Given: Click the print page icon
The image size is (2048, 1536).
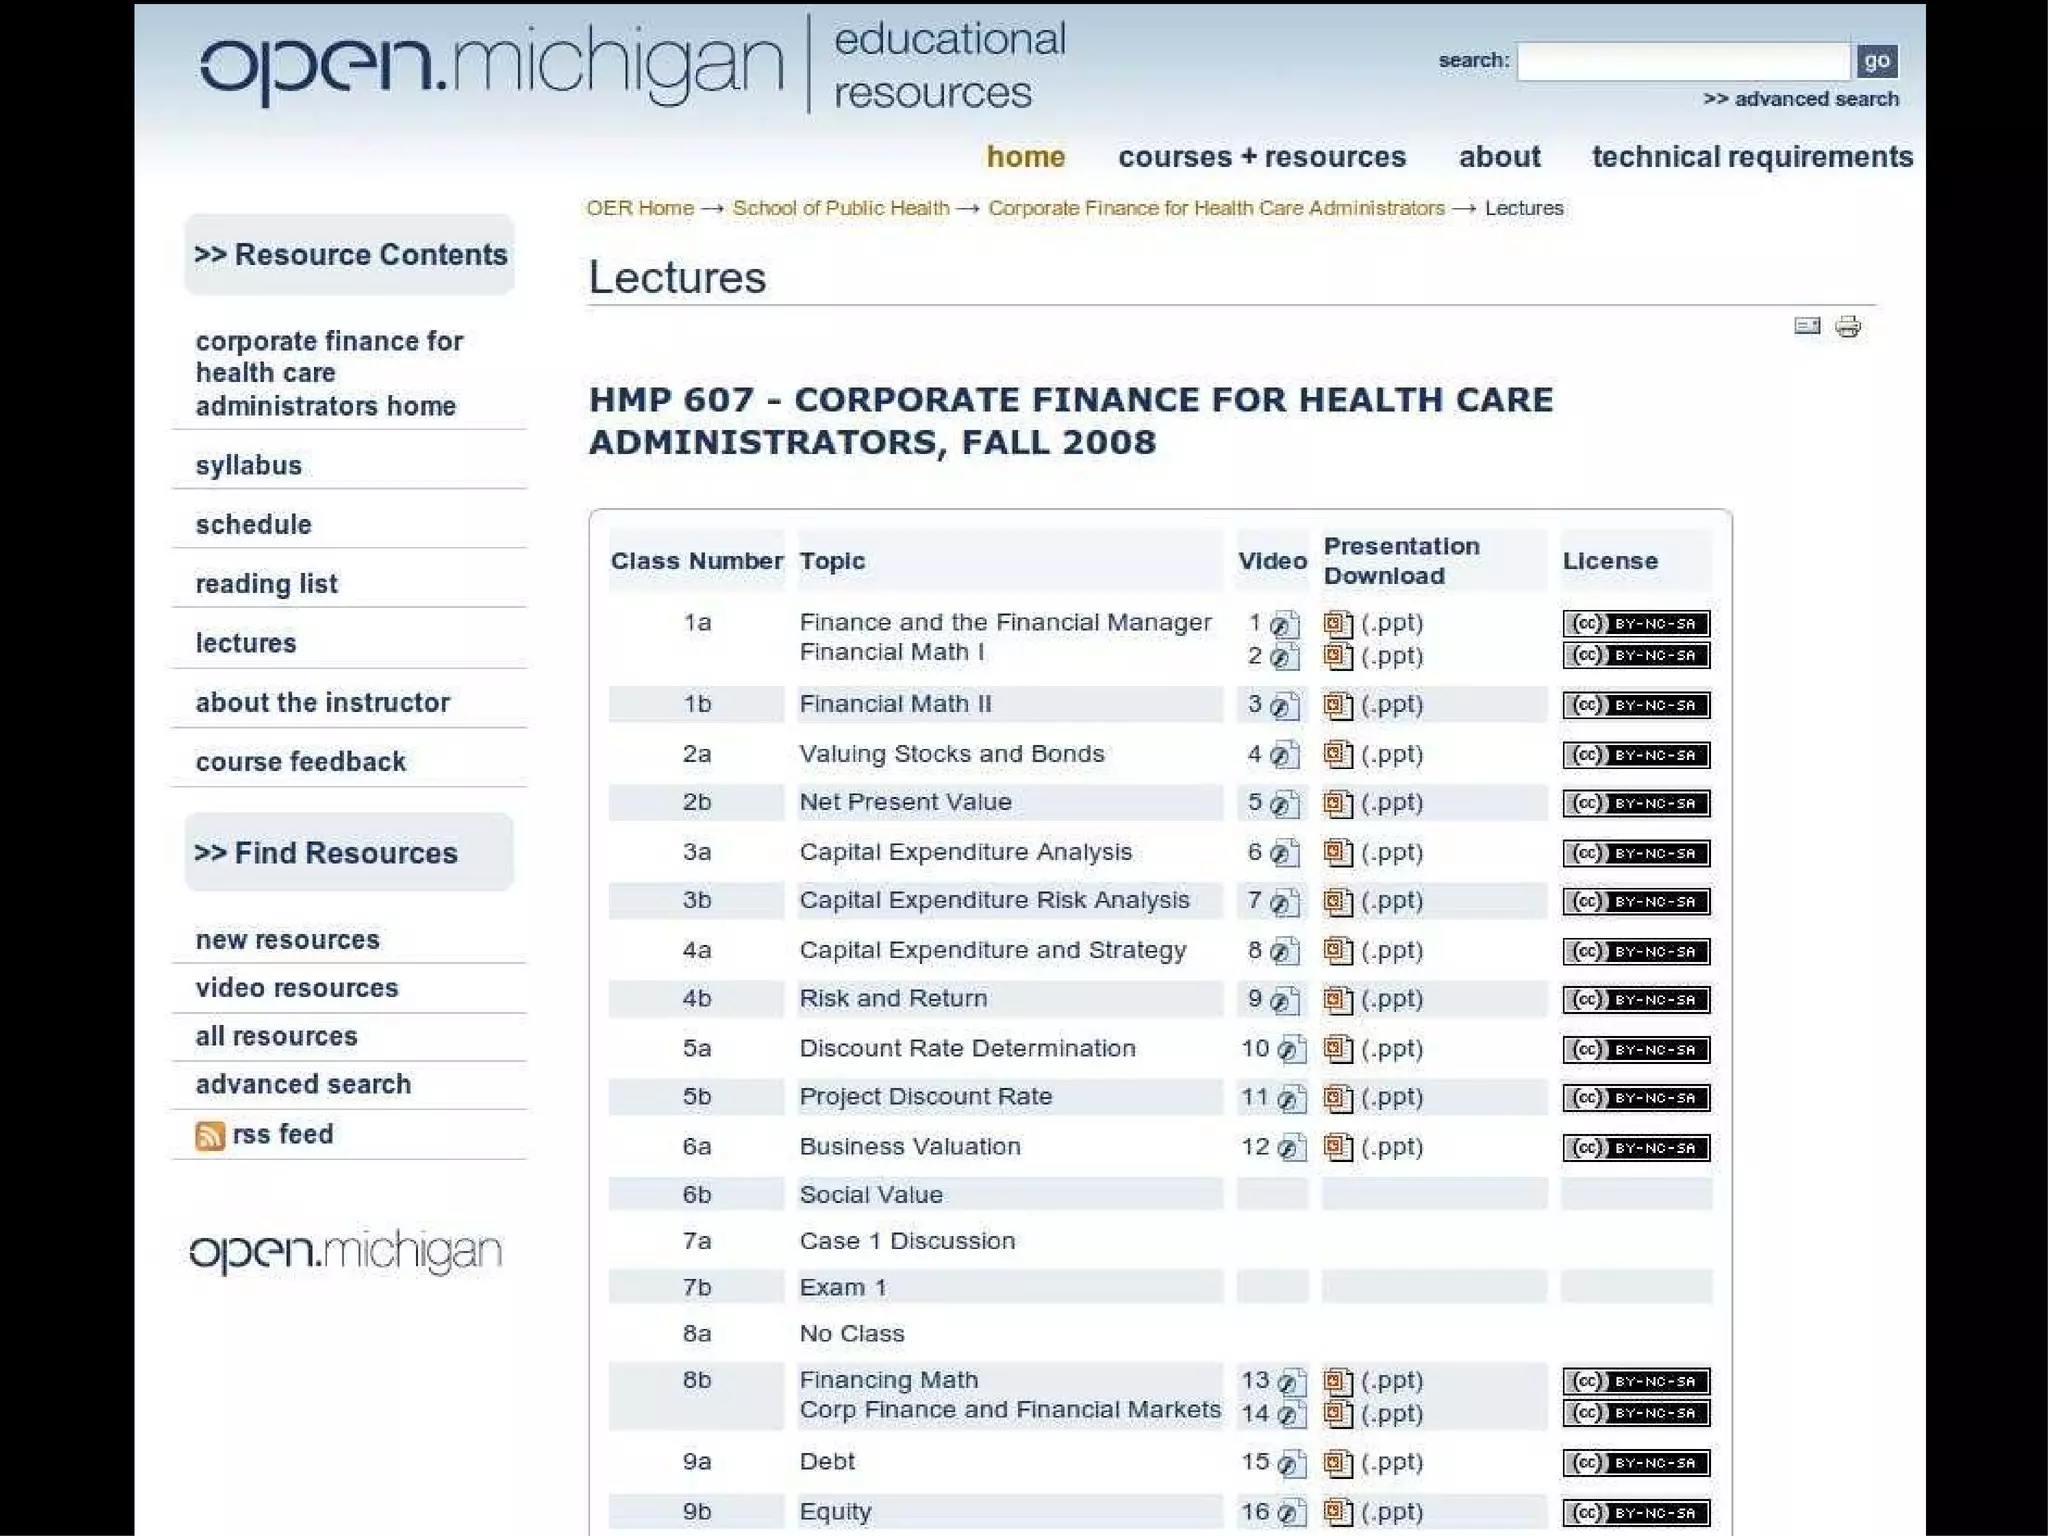Looking at the screenshot, I should coord(1848,327).
